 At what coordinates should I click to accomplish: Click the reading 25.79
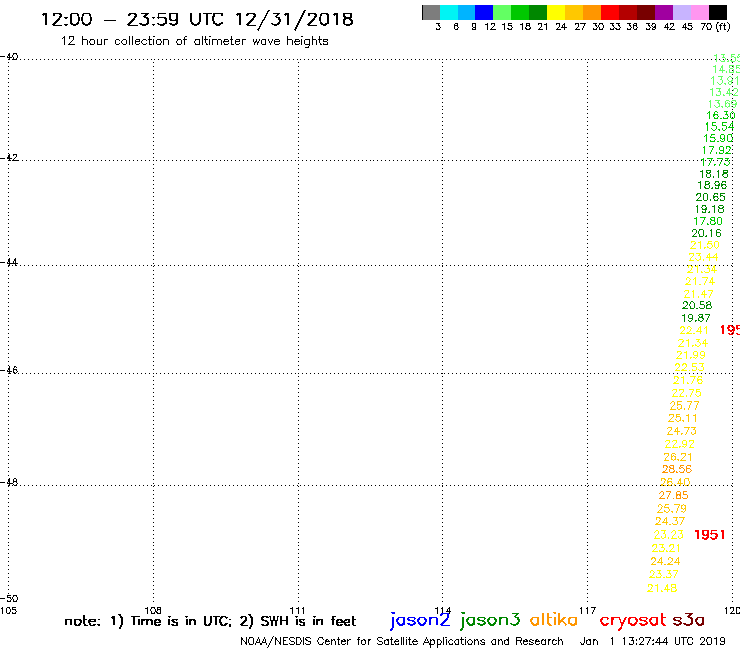(x=672, y=509)
